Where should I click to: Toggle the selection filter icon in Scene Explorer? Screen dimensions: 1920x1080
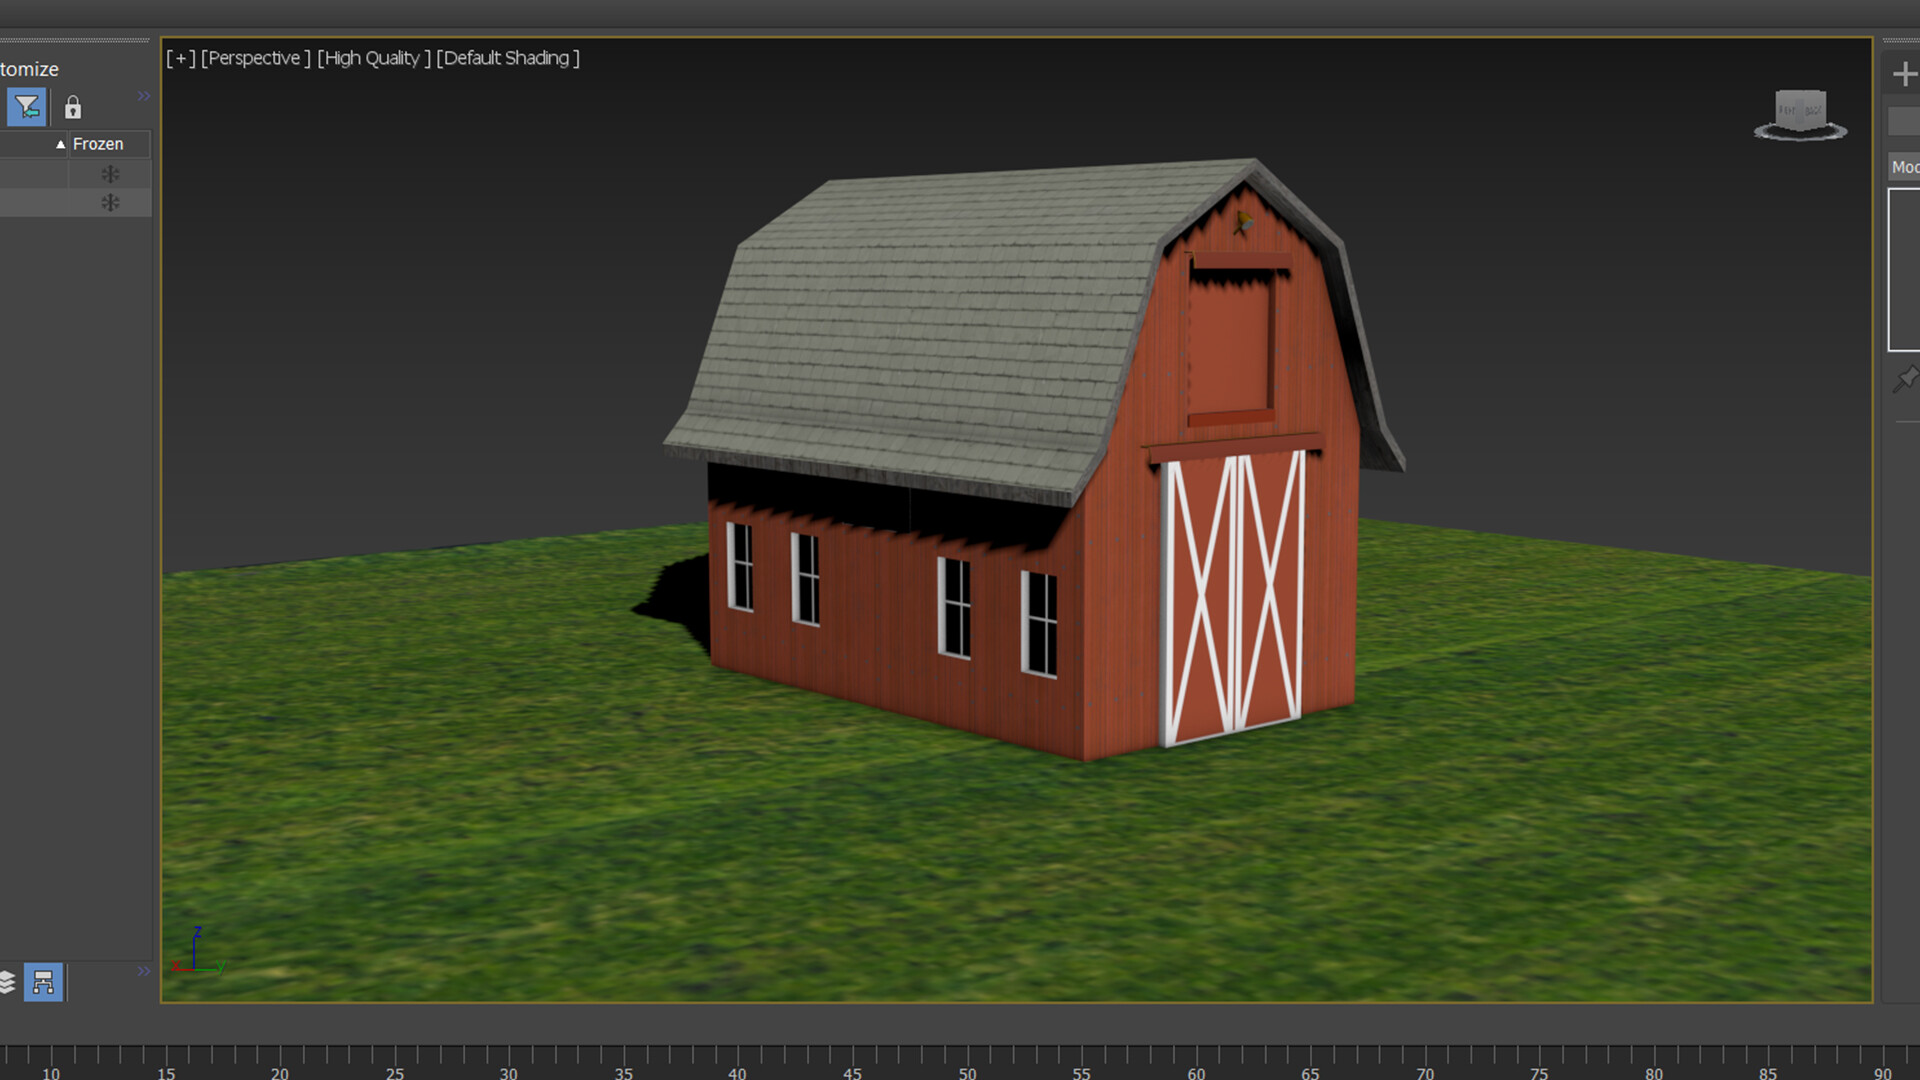(26, 106)
